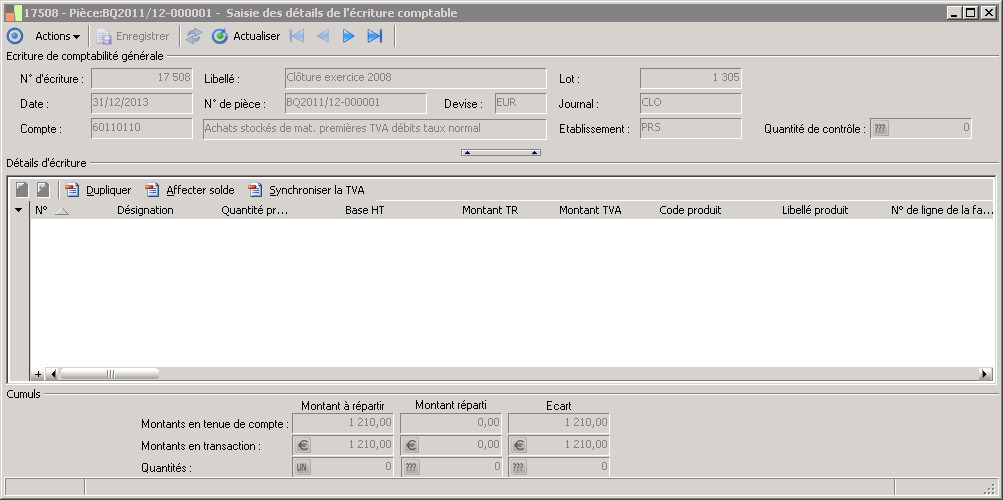Viewport: 1003px width, 500px height.
Task: Click Ecart tenue de compte field
Action: pyautogui.click(x=559, y=423)
